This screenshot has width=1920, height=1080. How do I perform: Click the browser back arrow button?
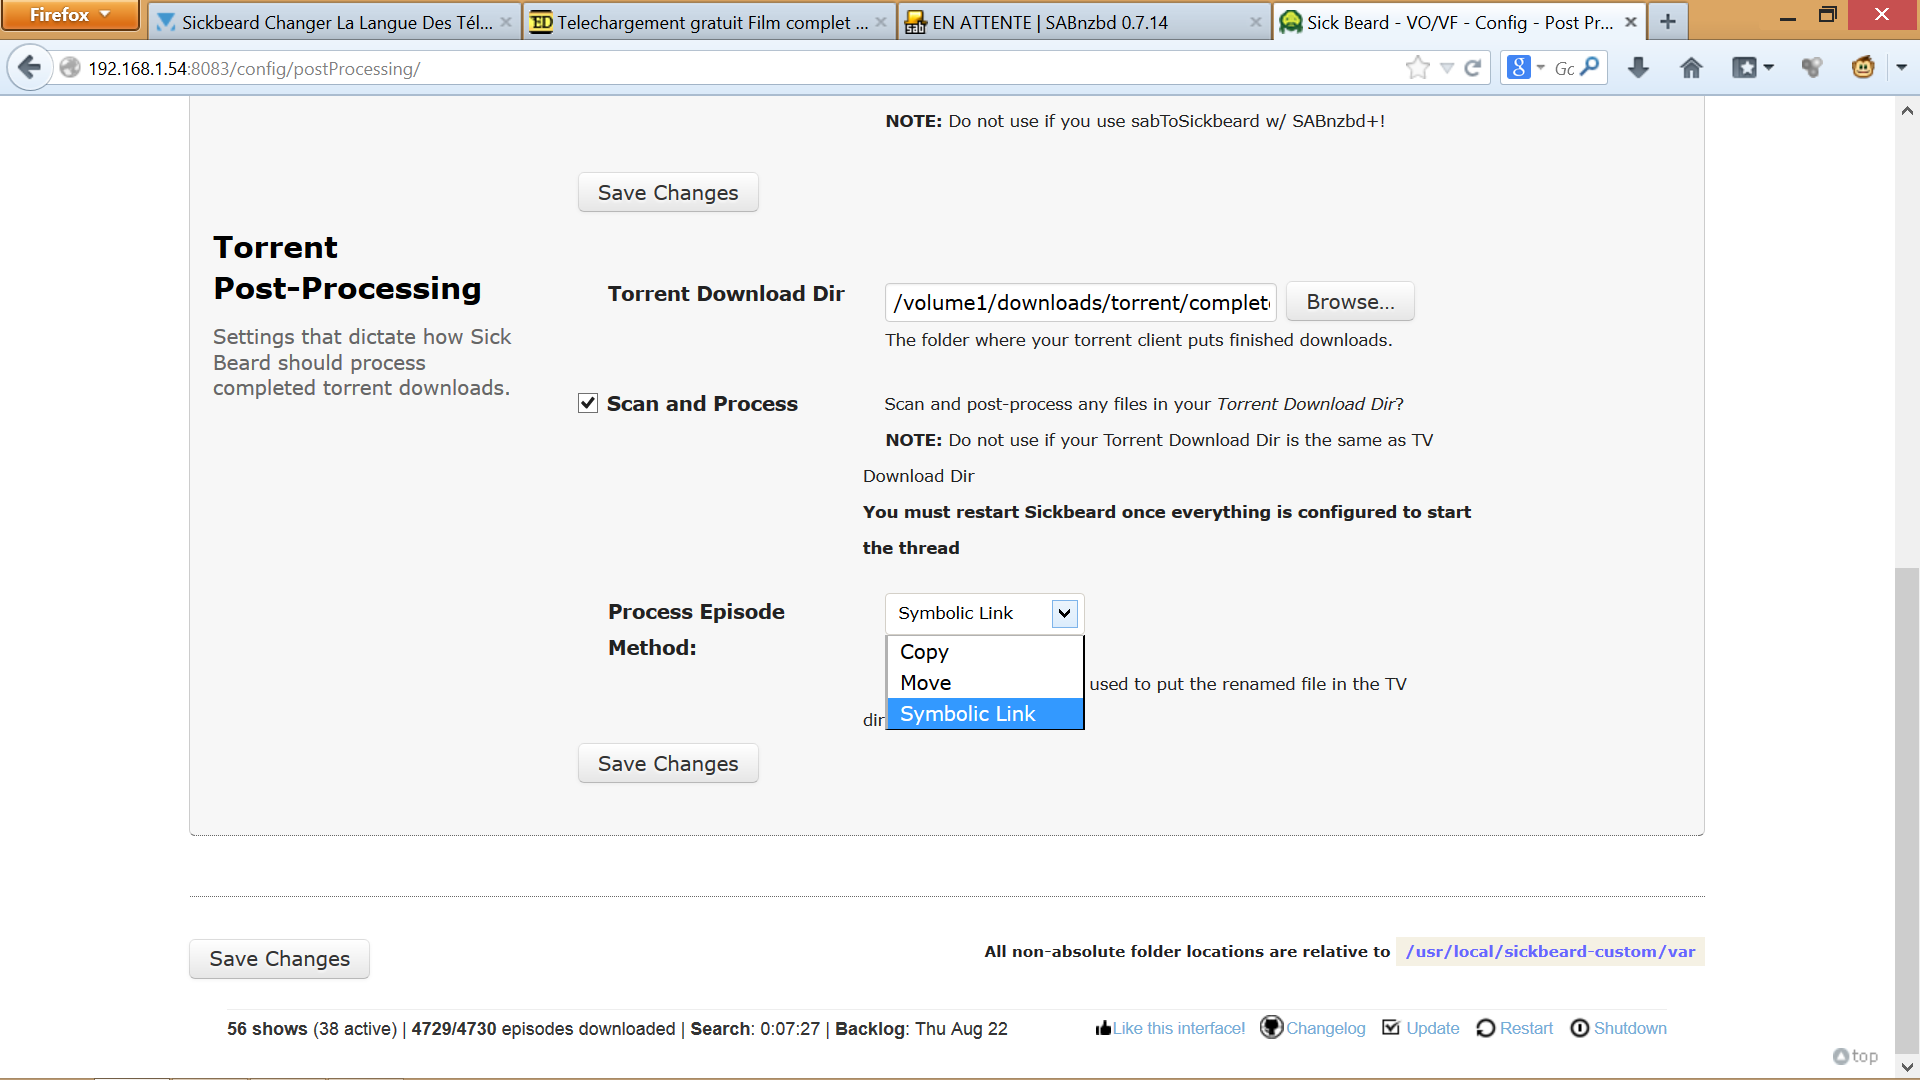tap(29, 68)
